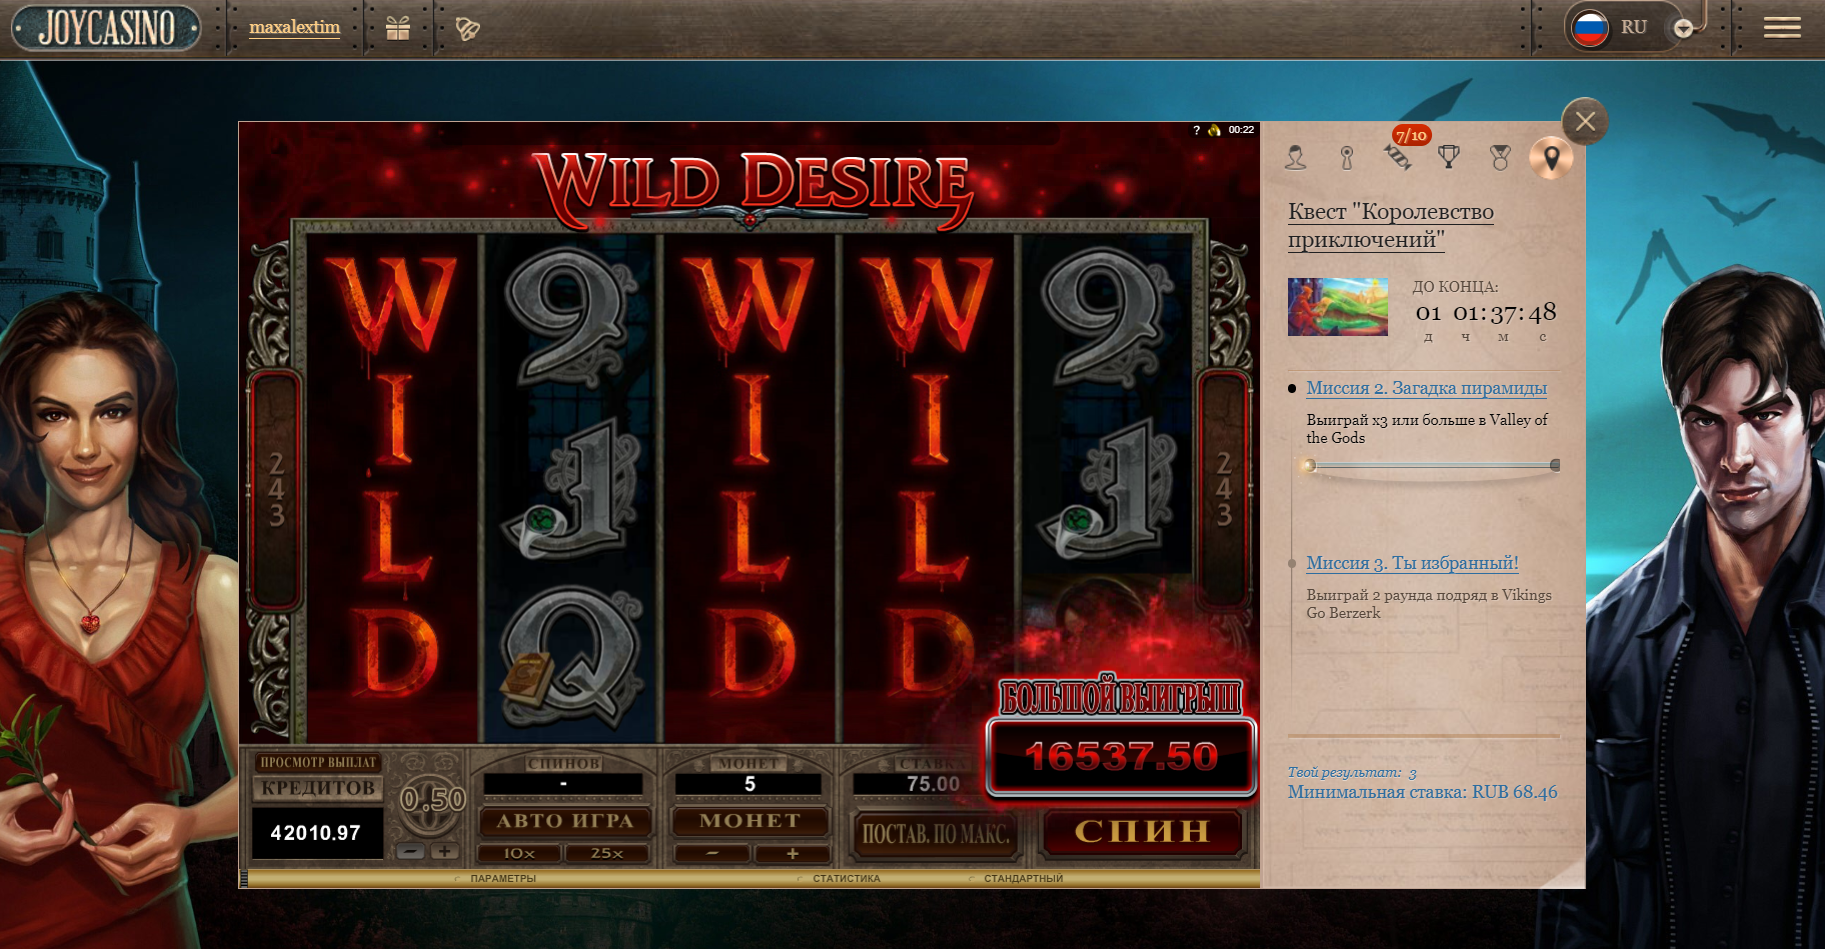Select 25x autoplay spins

coord(606,853)
